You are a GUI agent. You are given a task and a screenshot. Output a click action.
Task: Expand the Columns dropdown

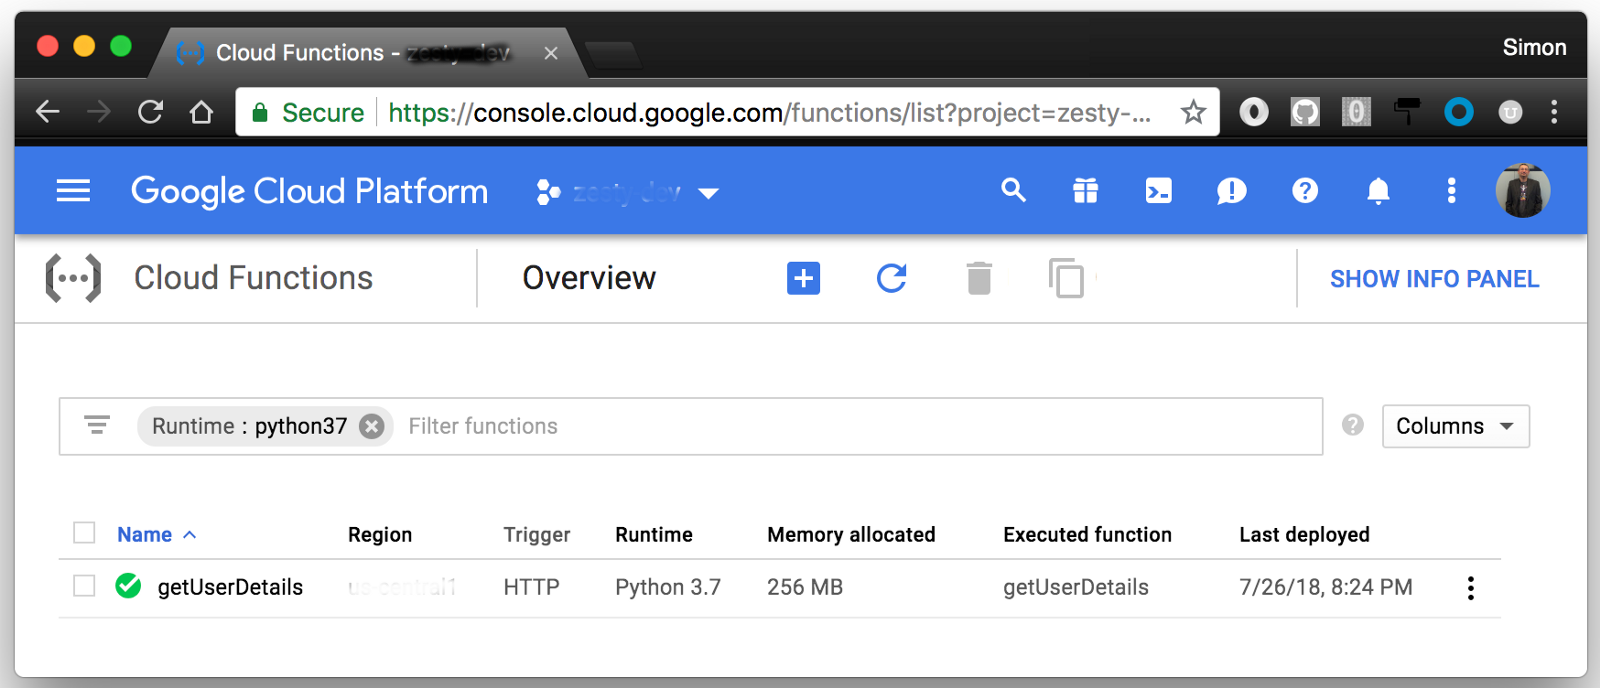coord(1455,426)
